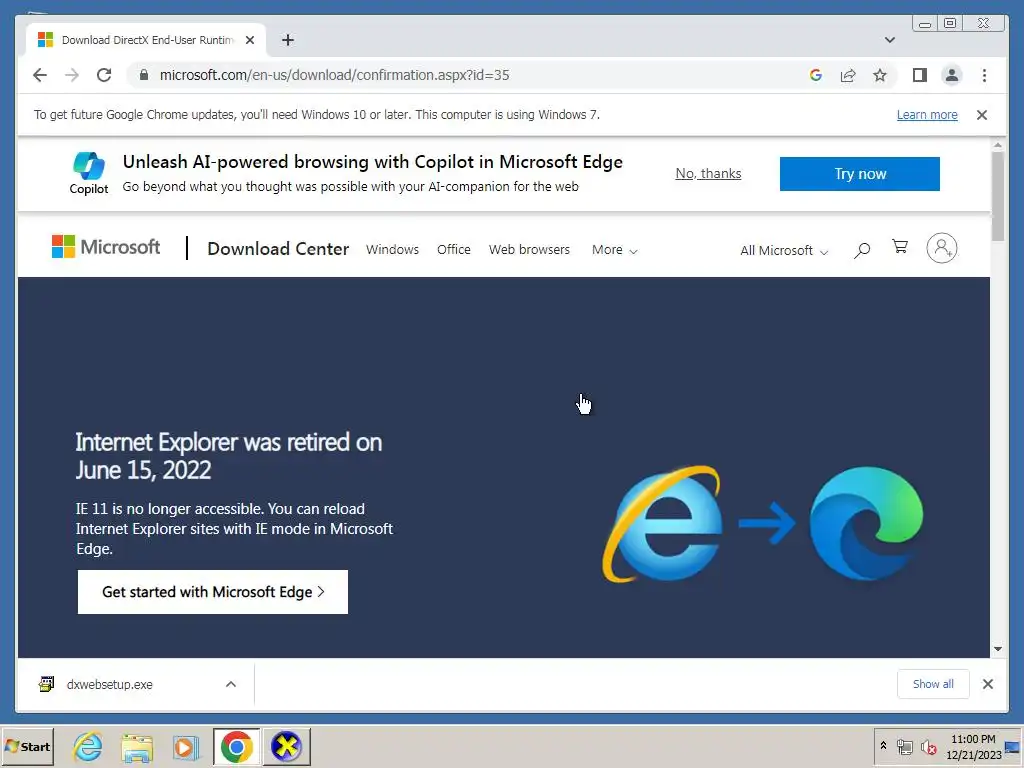Open the shopping cart
This screenshot has width=1024, height=768.
click(x=900, y=247)
